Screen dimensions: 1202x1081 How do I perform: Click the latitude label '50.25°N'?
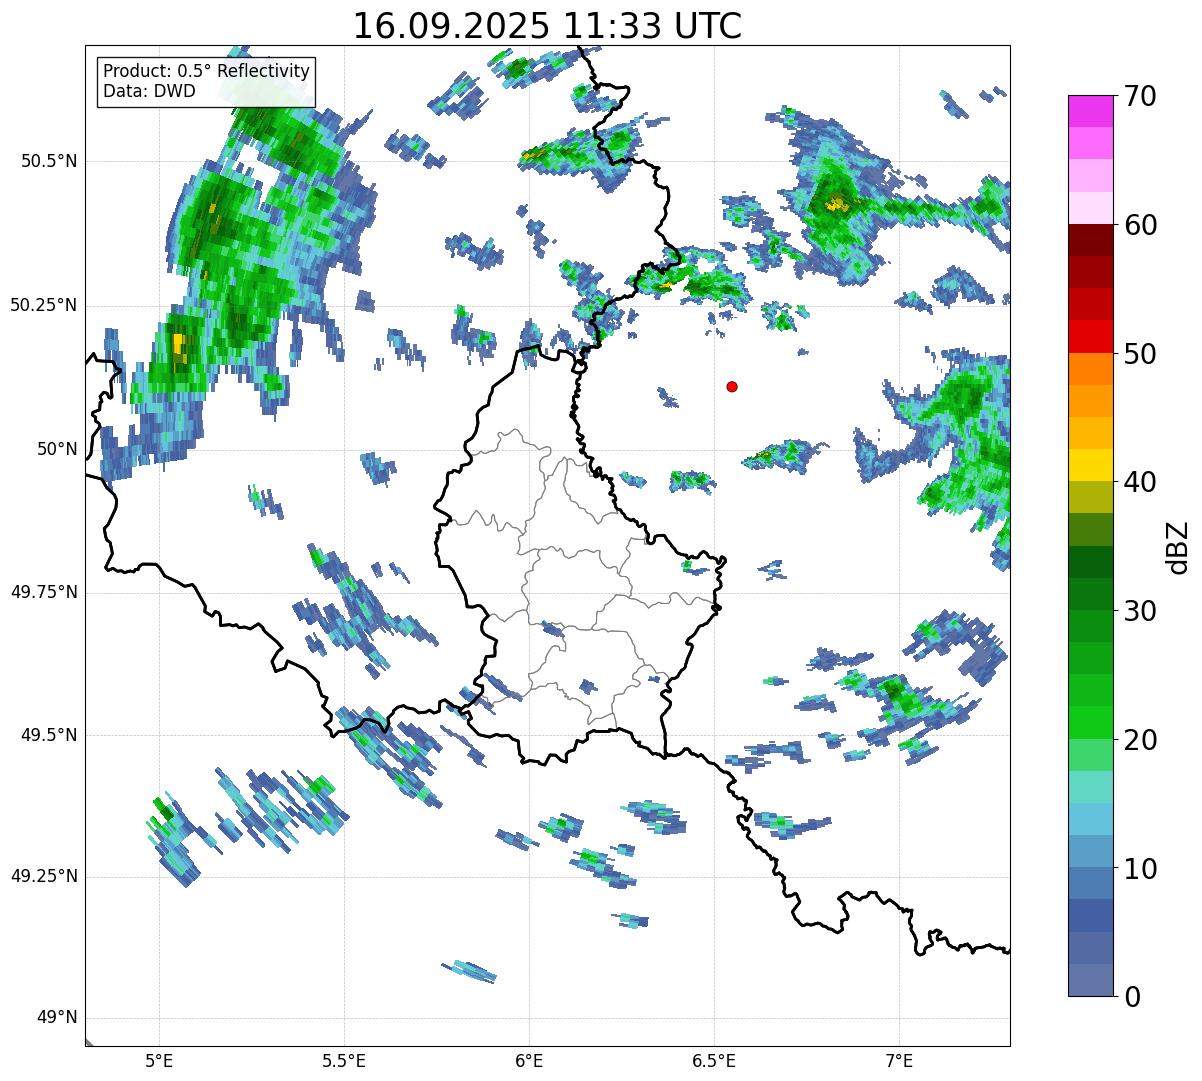pos(43,305)
